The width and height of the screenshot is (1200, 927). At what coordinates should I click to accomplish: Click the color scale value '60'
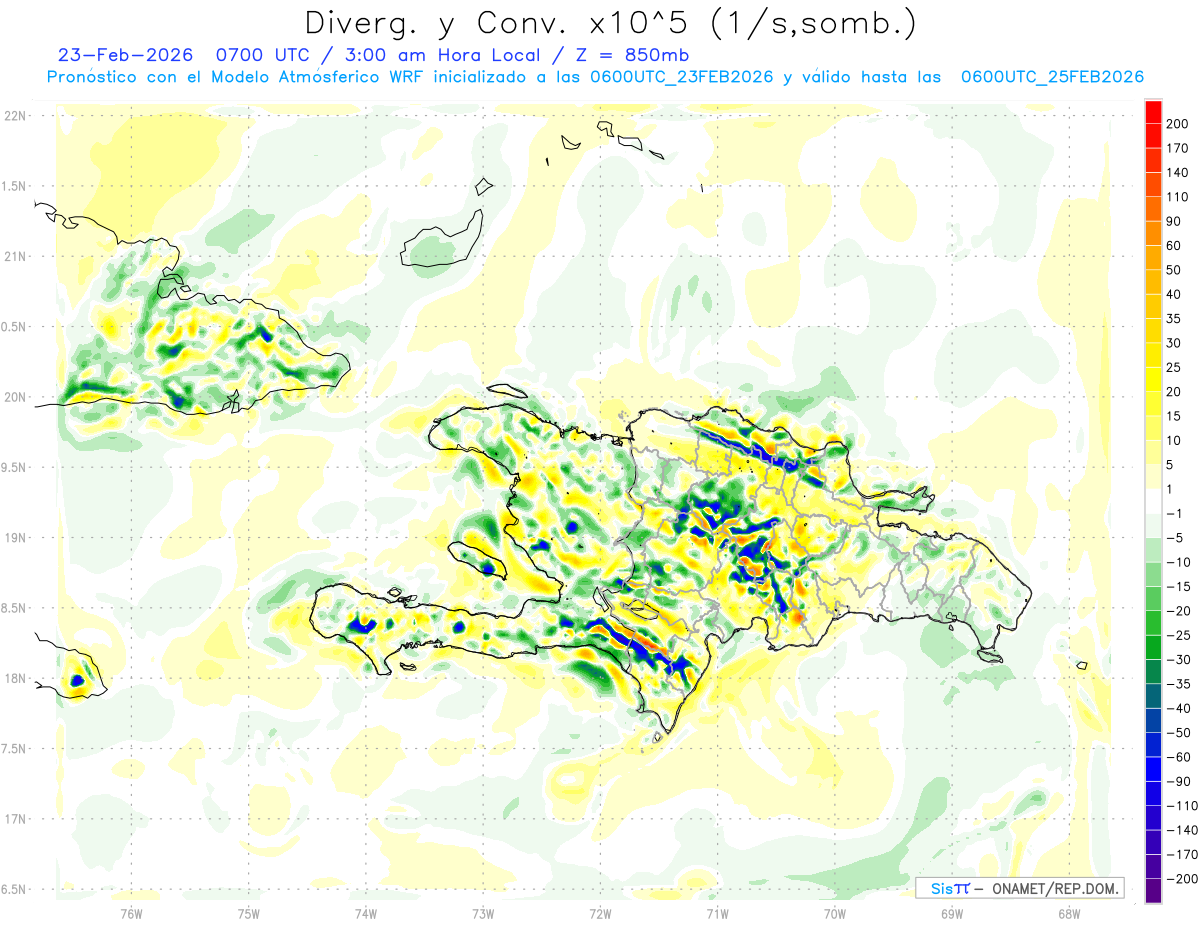point(1174,246)
